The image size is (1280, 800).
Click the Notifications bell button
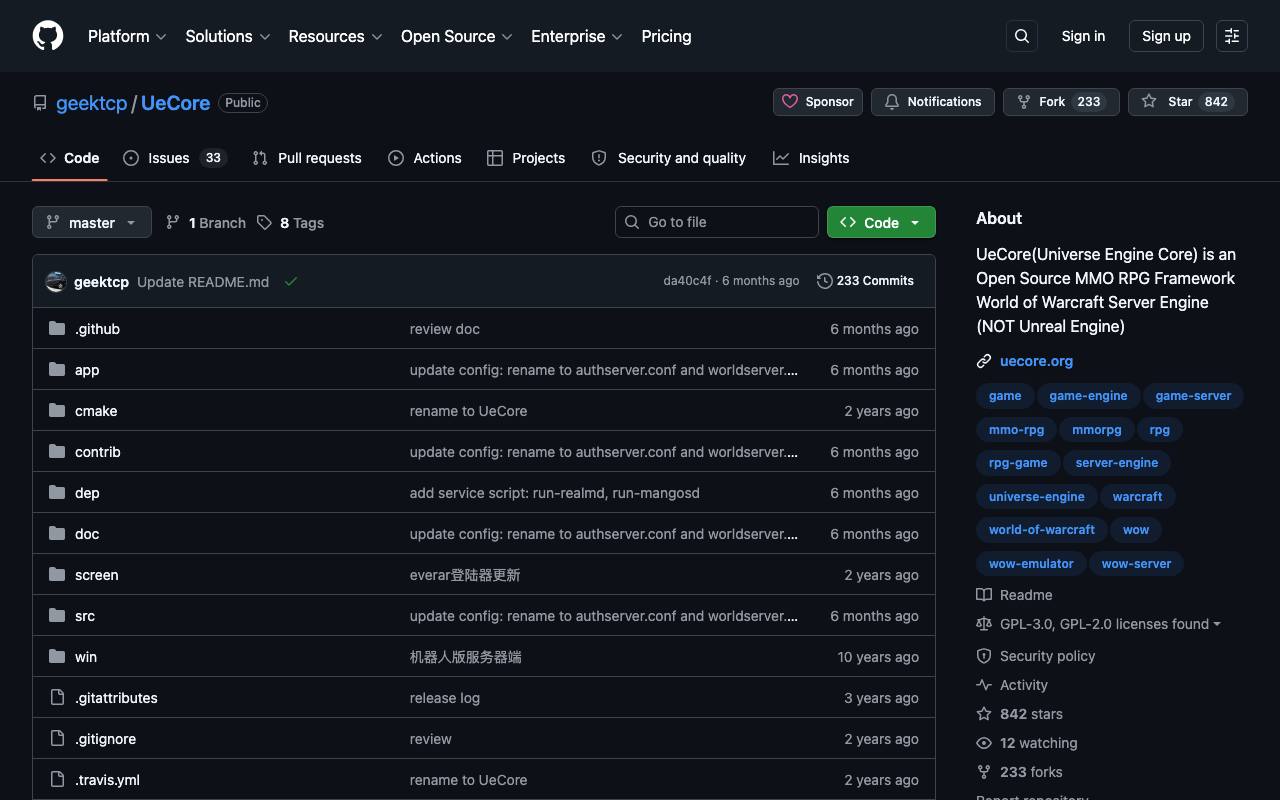click(x=933, y=102)
